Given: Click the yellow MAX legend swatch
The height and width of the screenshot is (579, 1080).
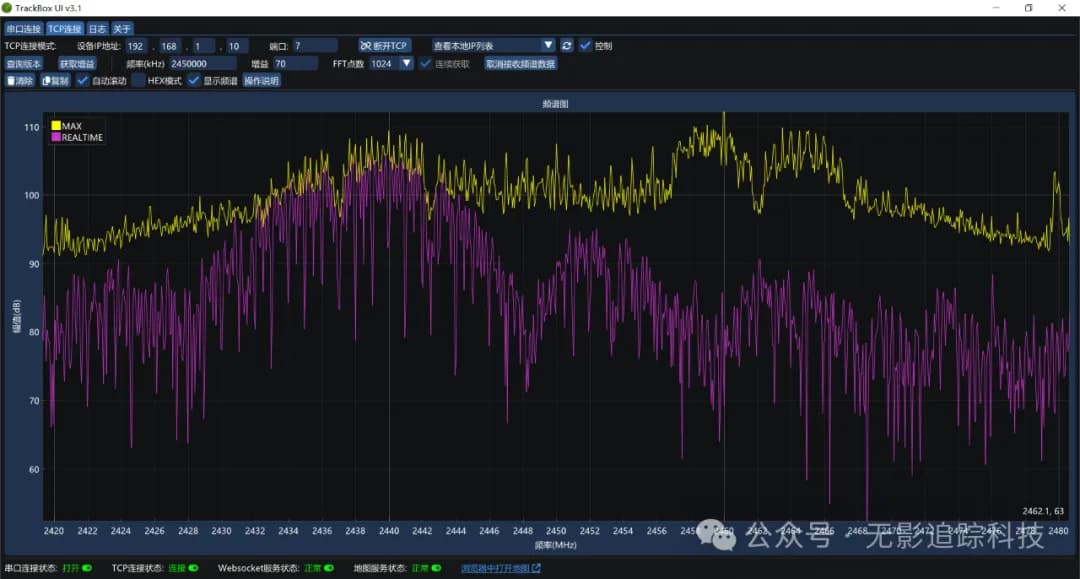Looking at the screenshot, I should [56, 126].
